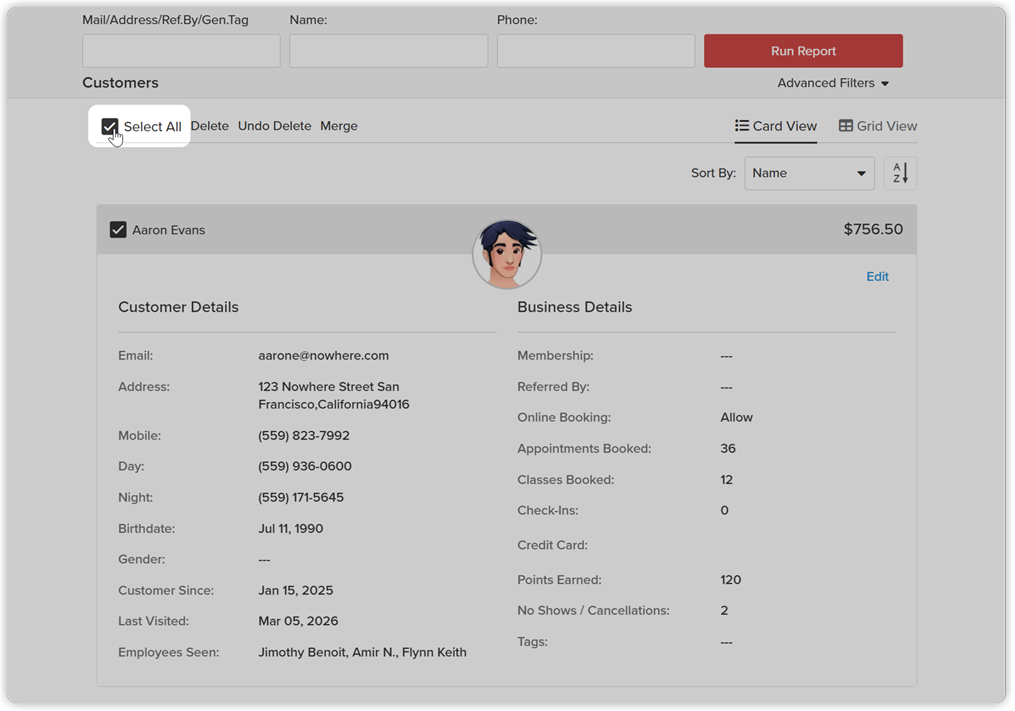The image size is (1015, 711).
Task: Click the night number (559) 171-5645
Action: coord(301,497)
